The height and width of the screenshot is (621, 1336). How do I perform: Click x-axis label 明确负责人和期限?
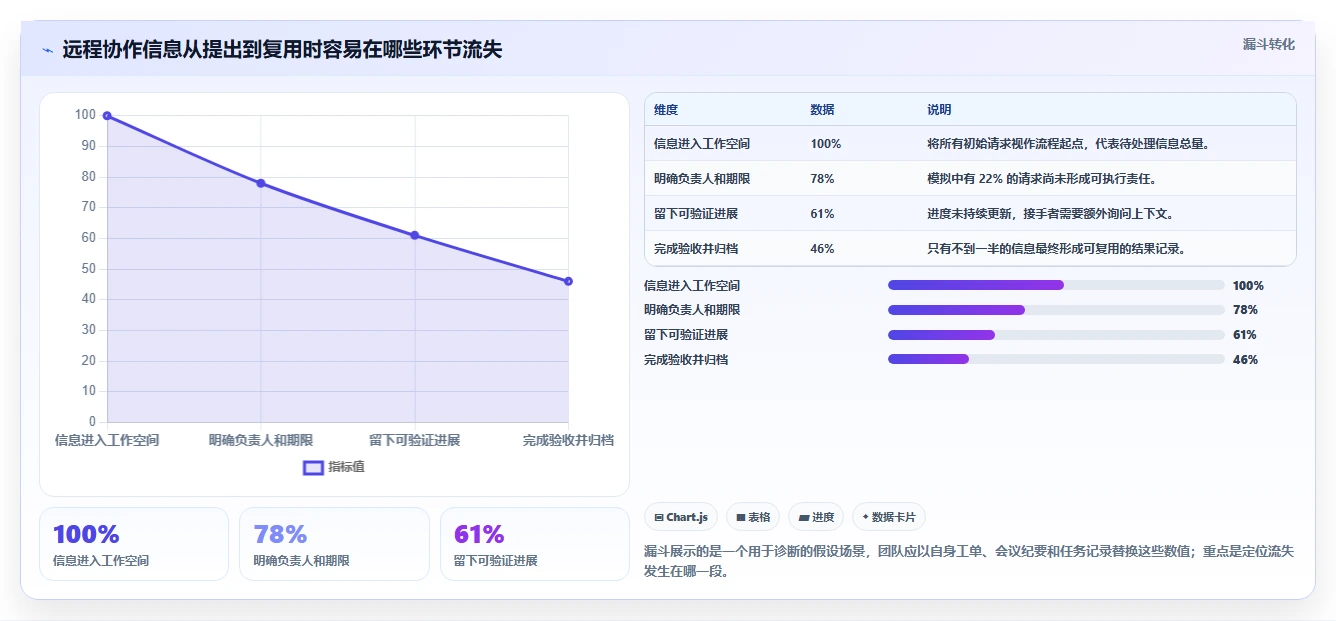pyautogui.click(x=261, y=440)
